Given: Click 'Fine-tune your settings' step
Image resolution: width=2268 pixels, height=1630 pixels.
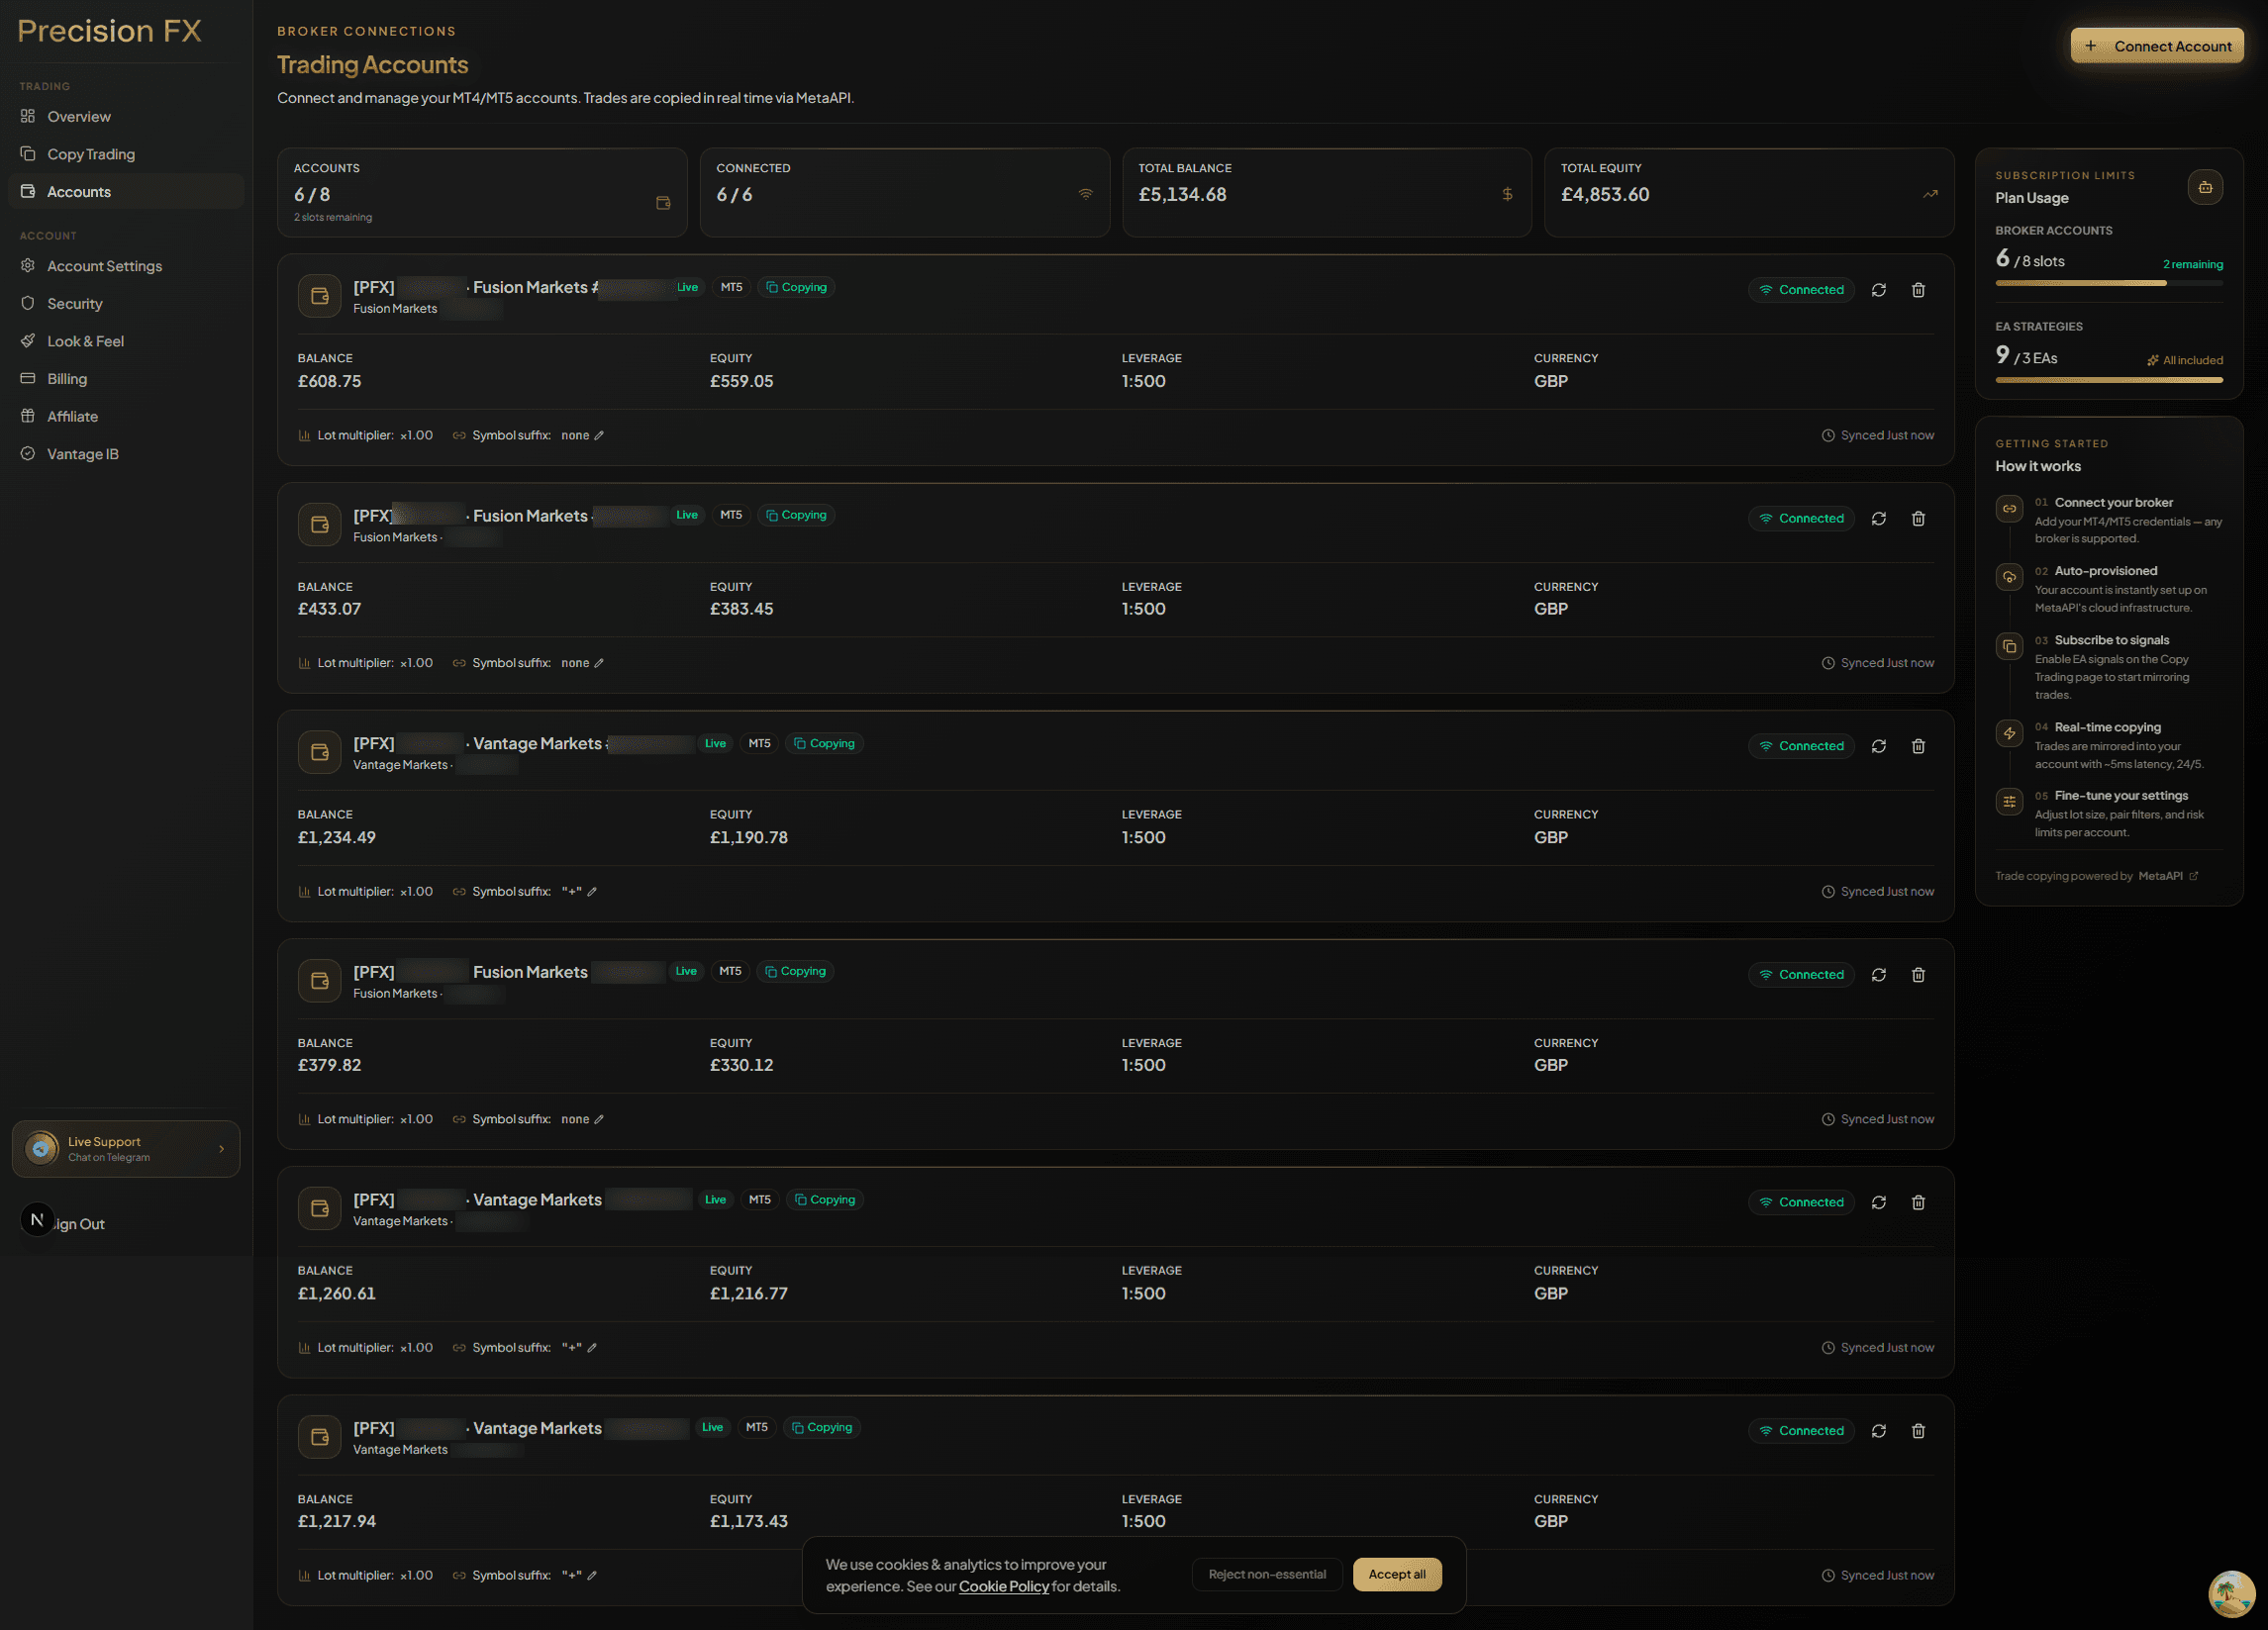Looking at the screenshot, I should (2108, 813).
